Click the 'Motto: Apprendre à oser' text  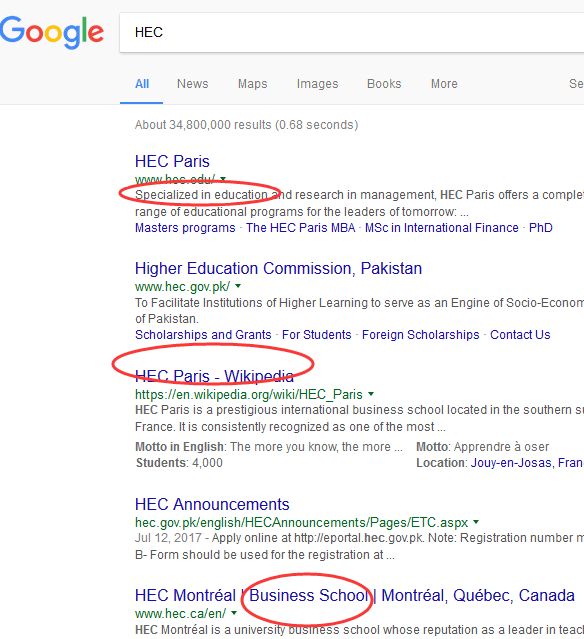pyautogui.click(x=483, y=447)
